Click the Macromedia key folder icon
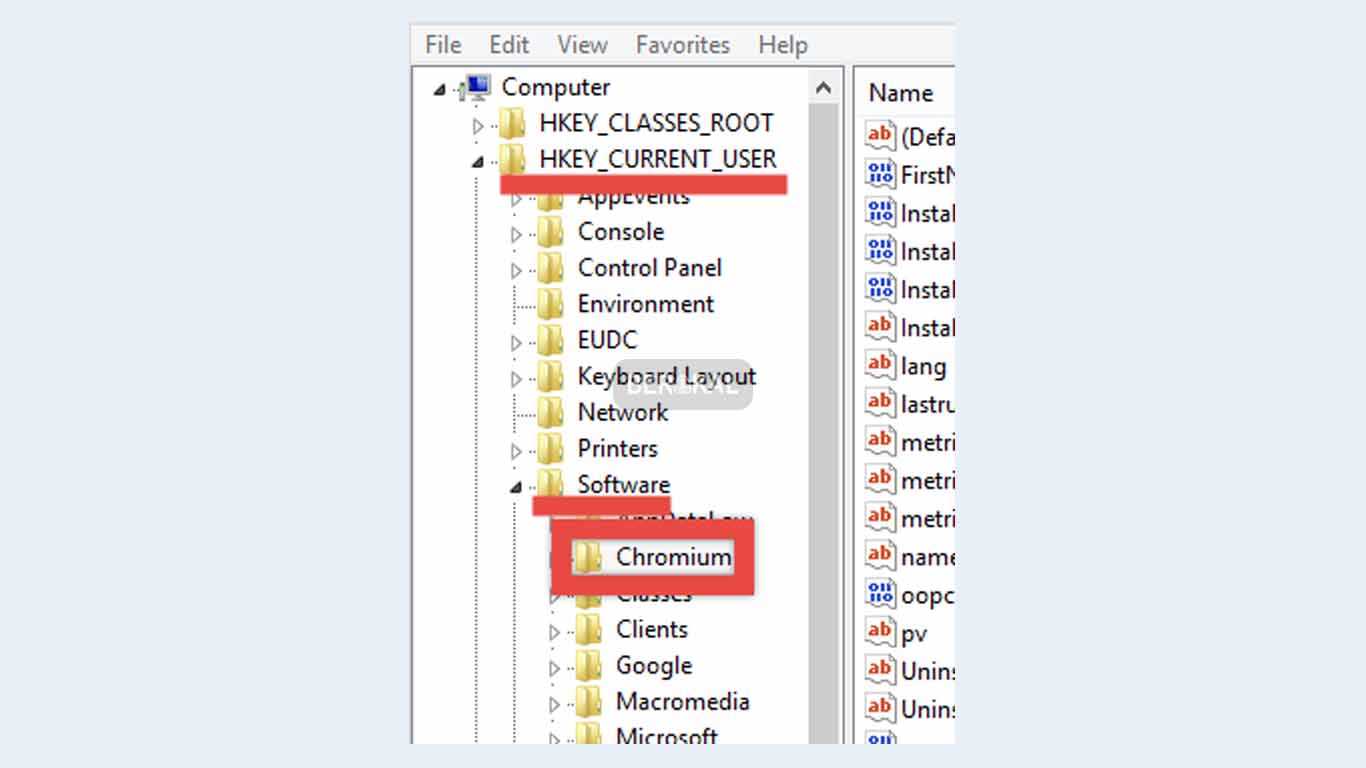This screenshot has width=1366, height=768. click(589, 702)
